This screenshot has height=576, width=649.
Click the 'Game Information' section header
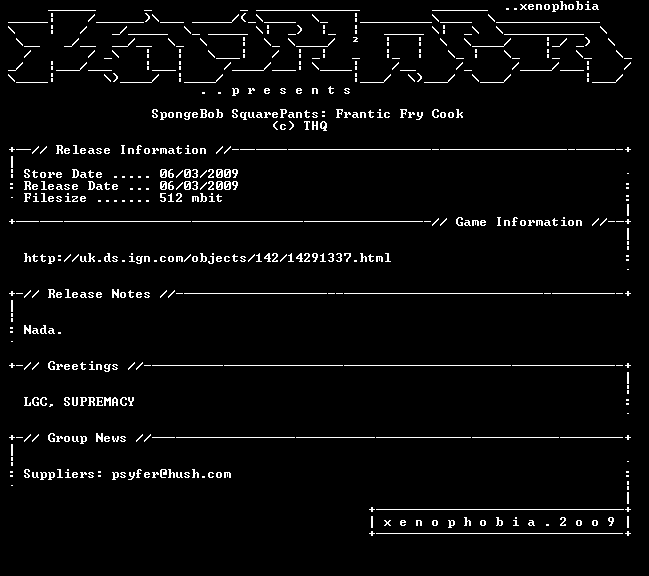519,222
